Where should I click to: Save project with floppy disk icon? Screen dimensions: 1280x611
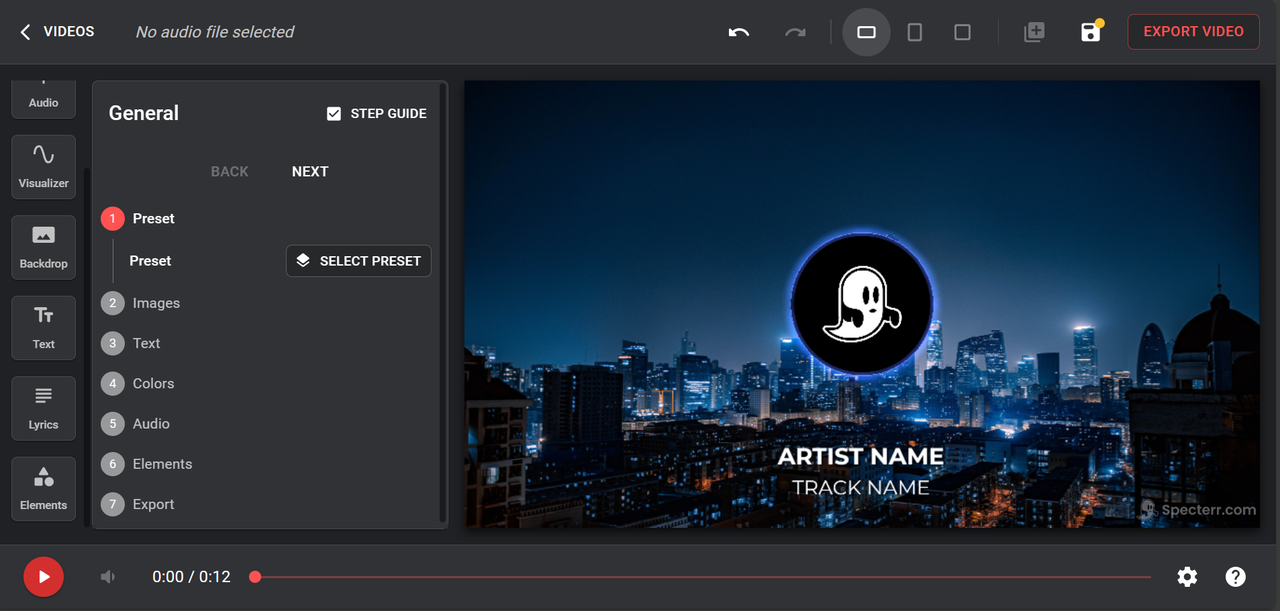coord(1091,32)
